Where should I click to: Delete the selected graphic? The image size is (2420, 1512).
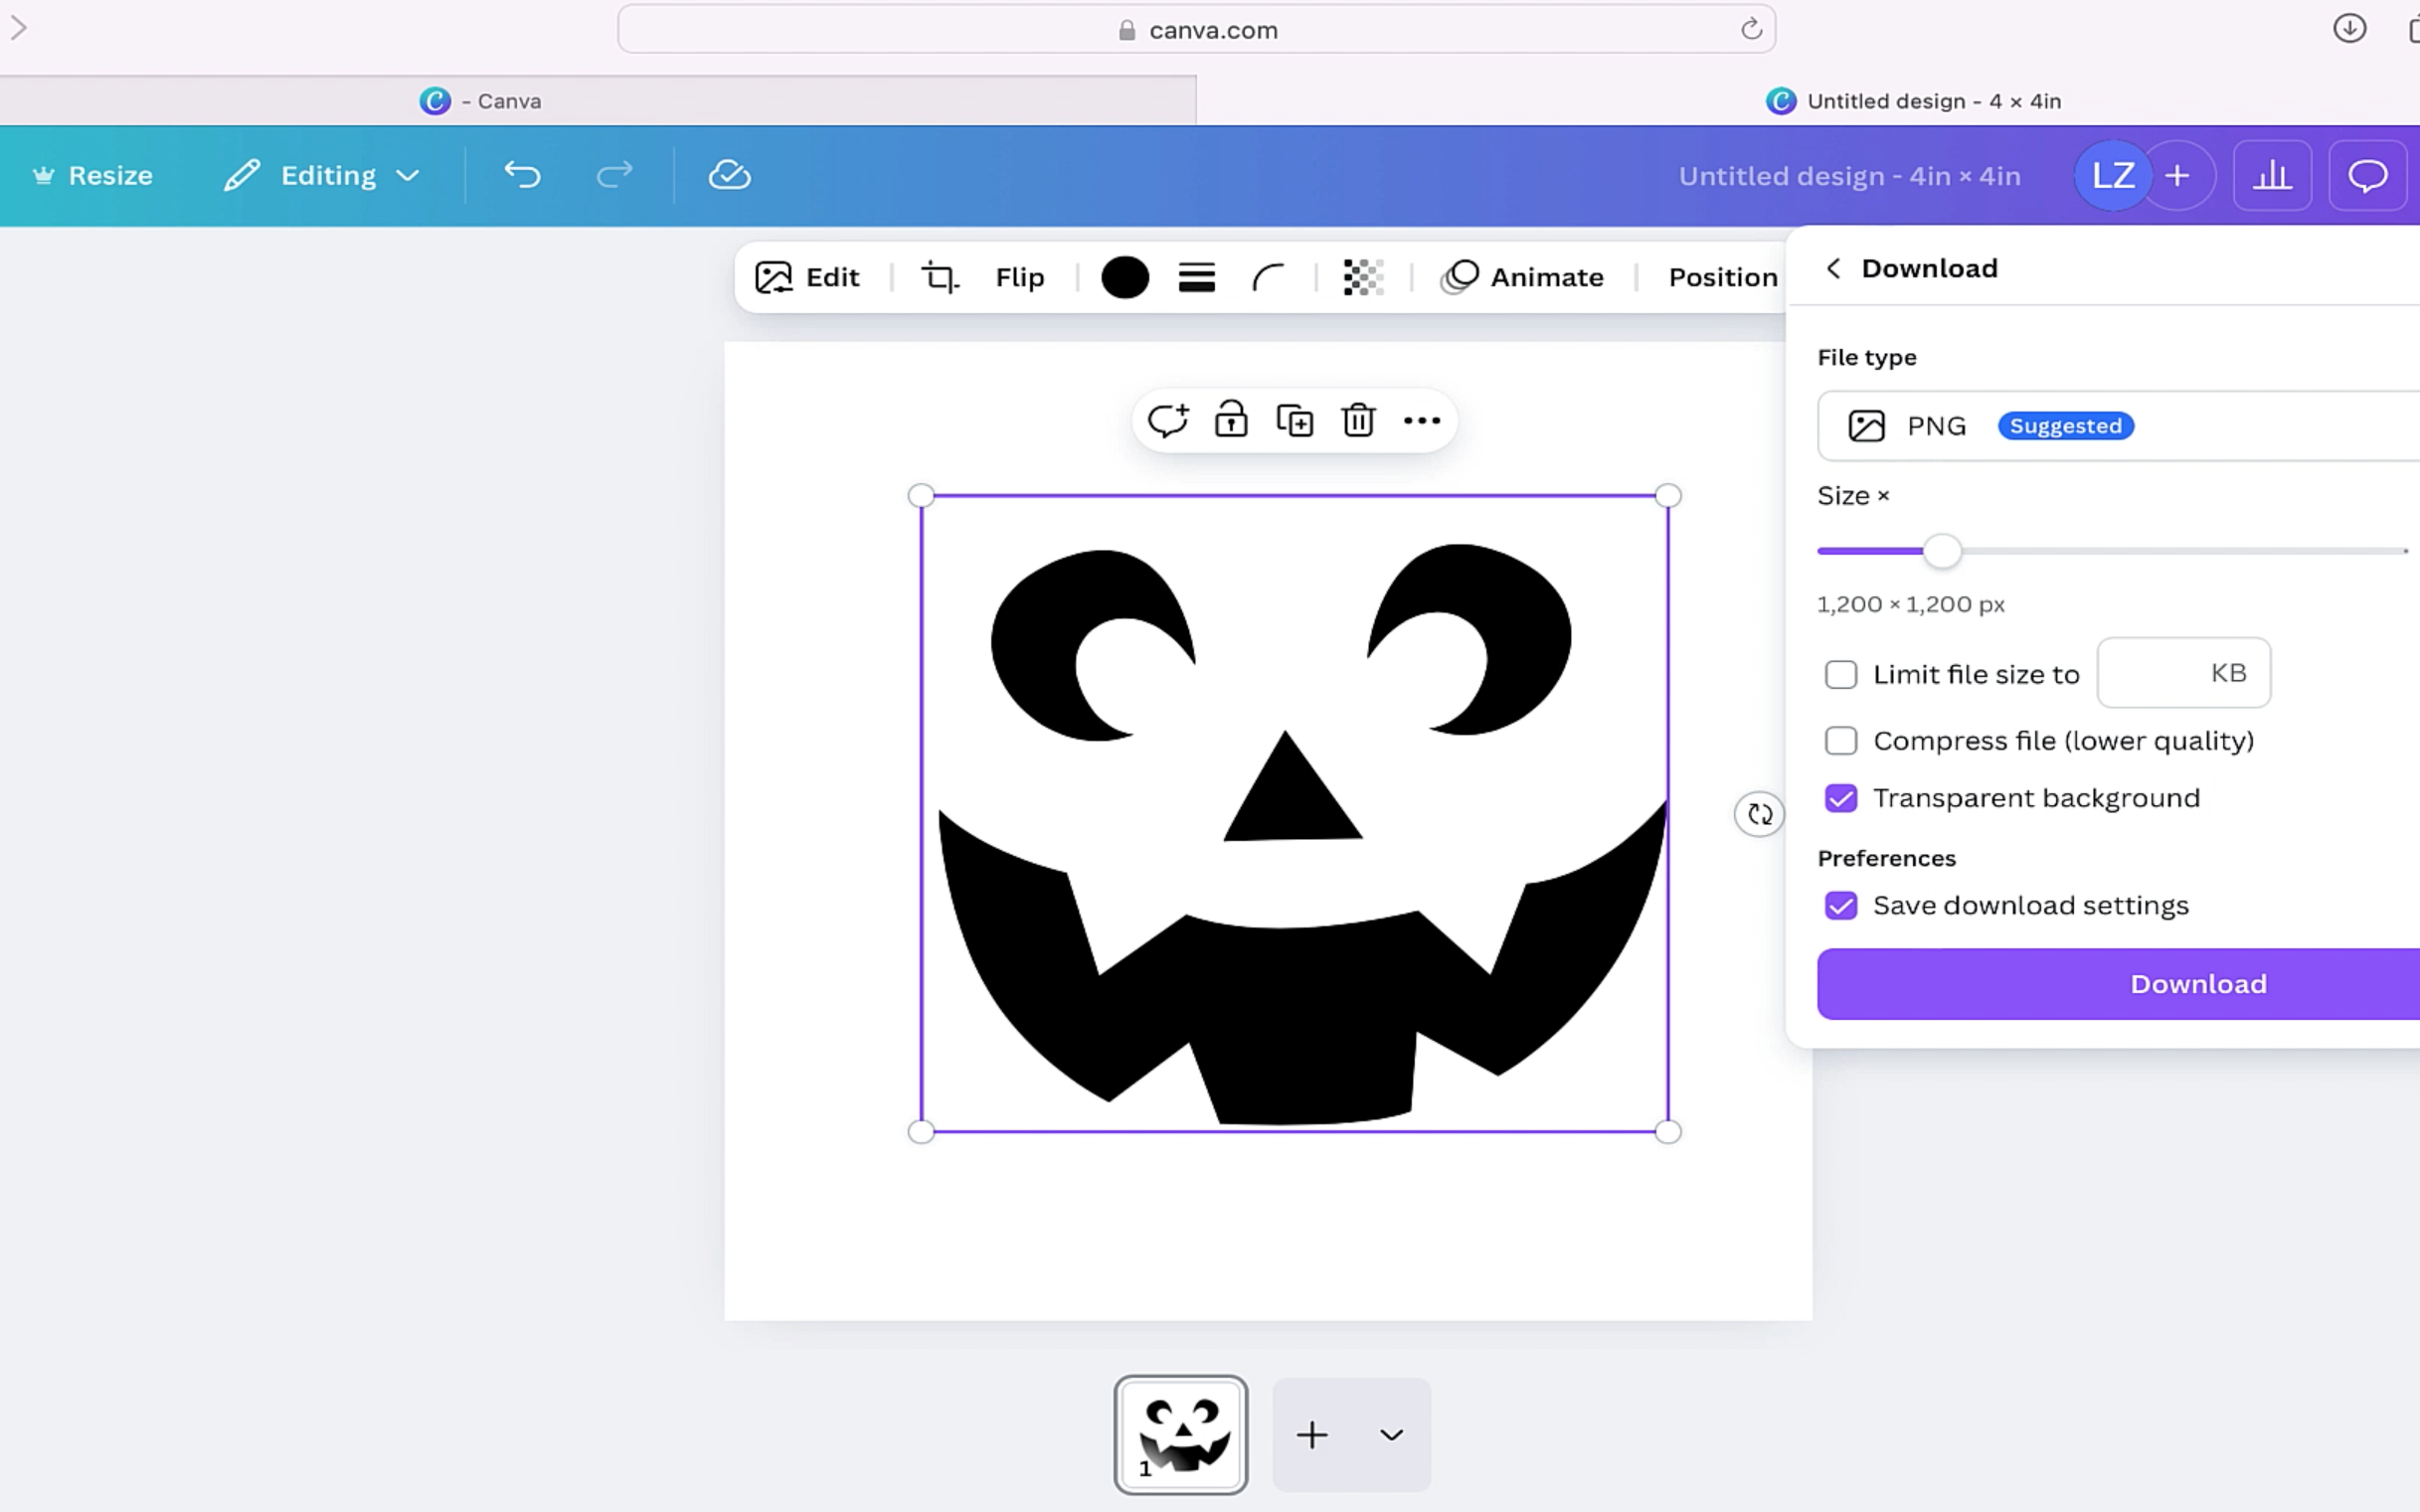[x=1357, y=420]
